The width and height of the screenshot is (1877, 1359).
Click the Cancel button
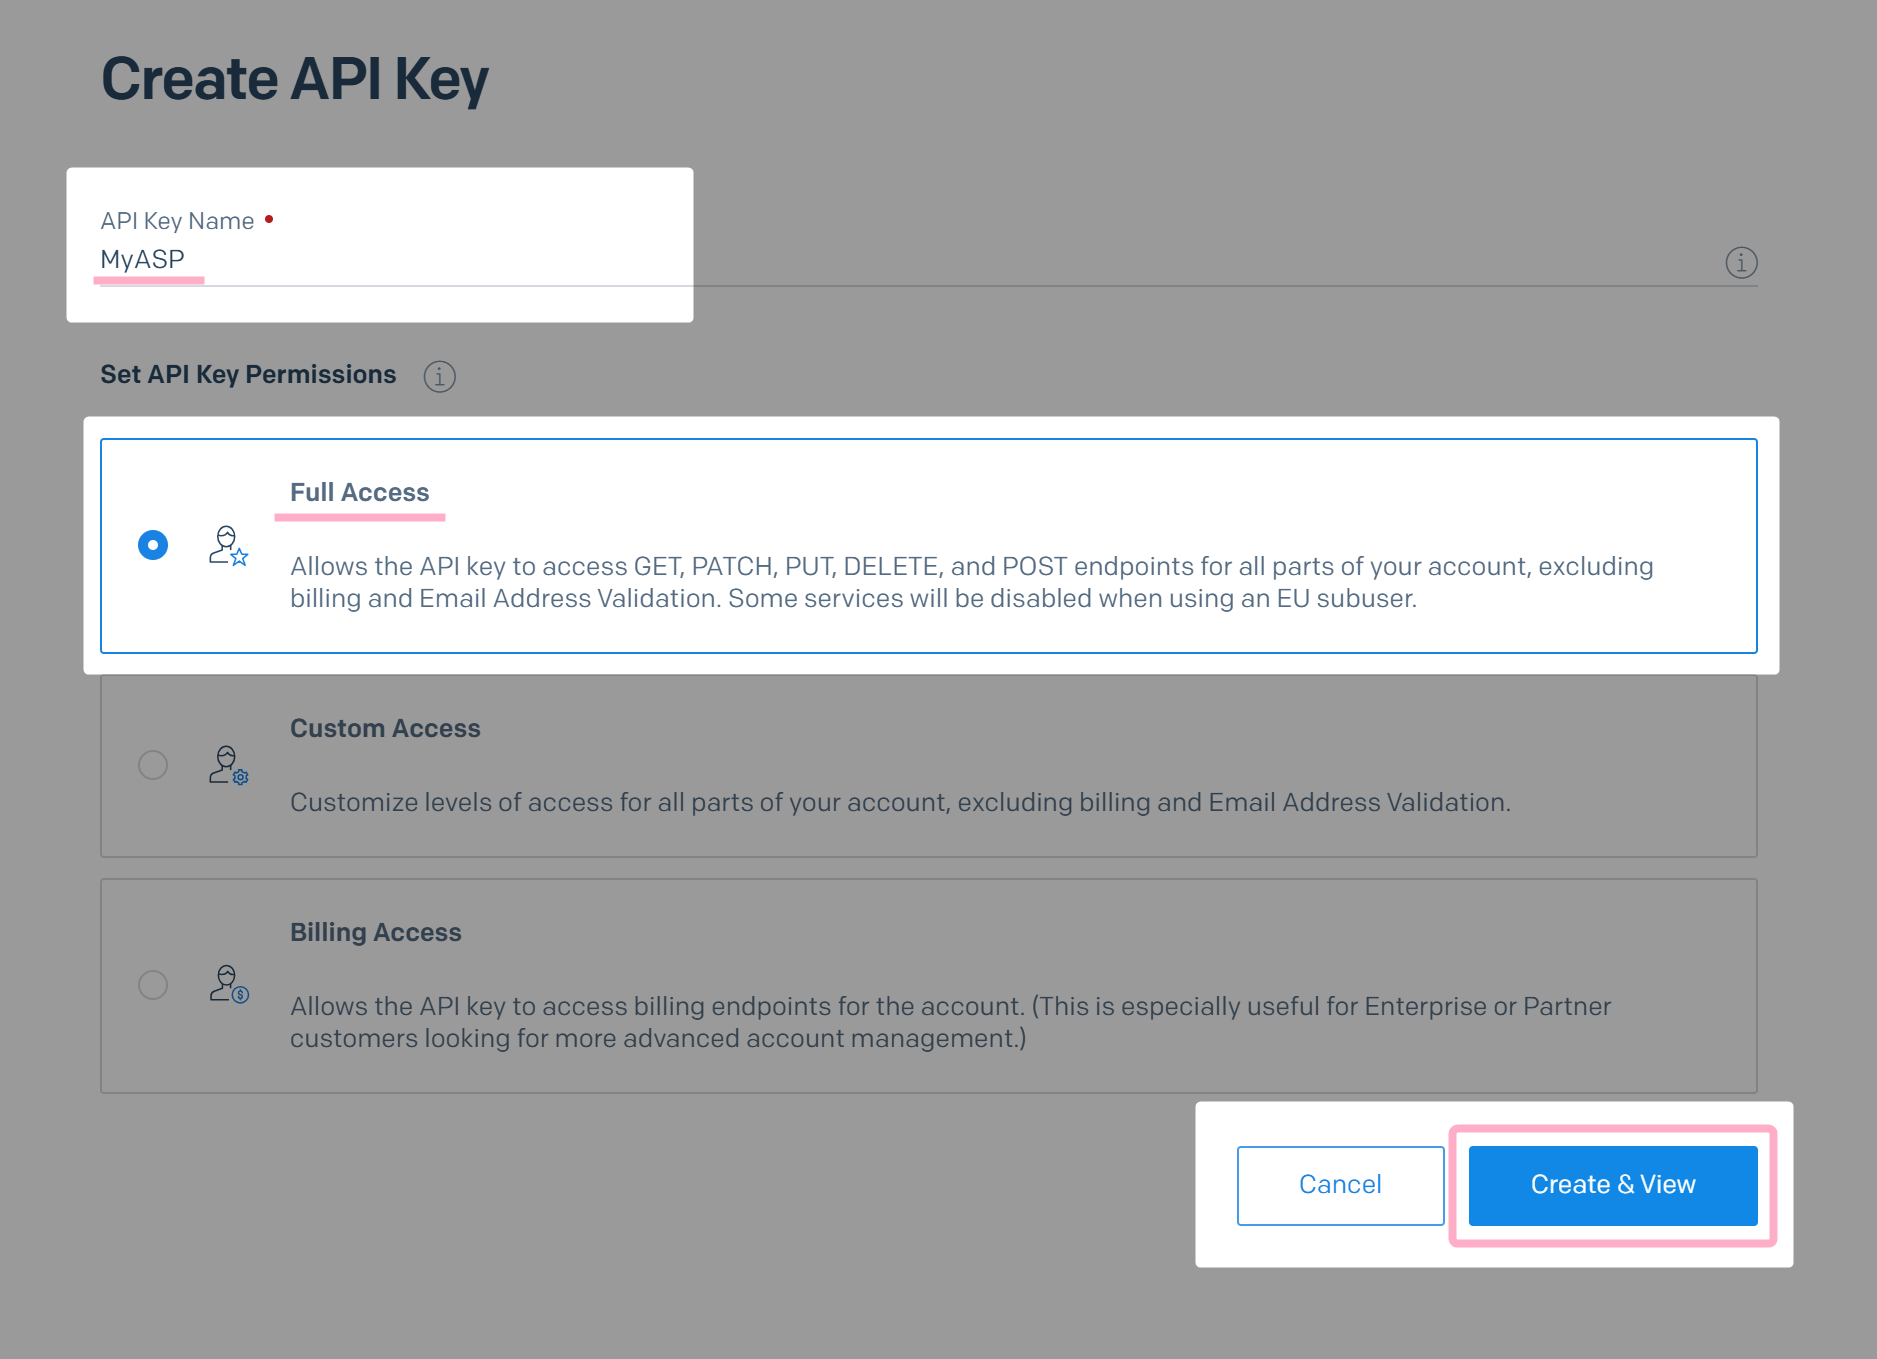click(1340, 1185)
